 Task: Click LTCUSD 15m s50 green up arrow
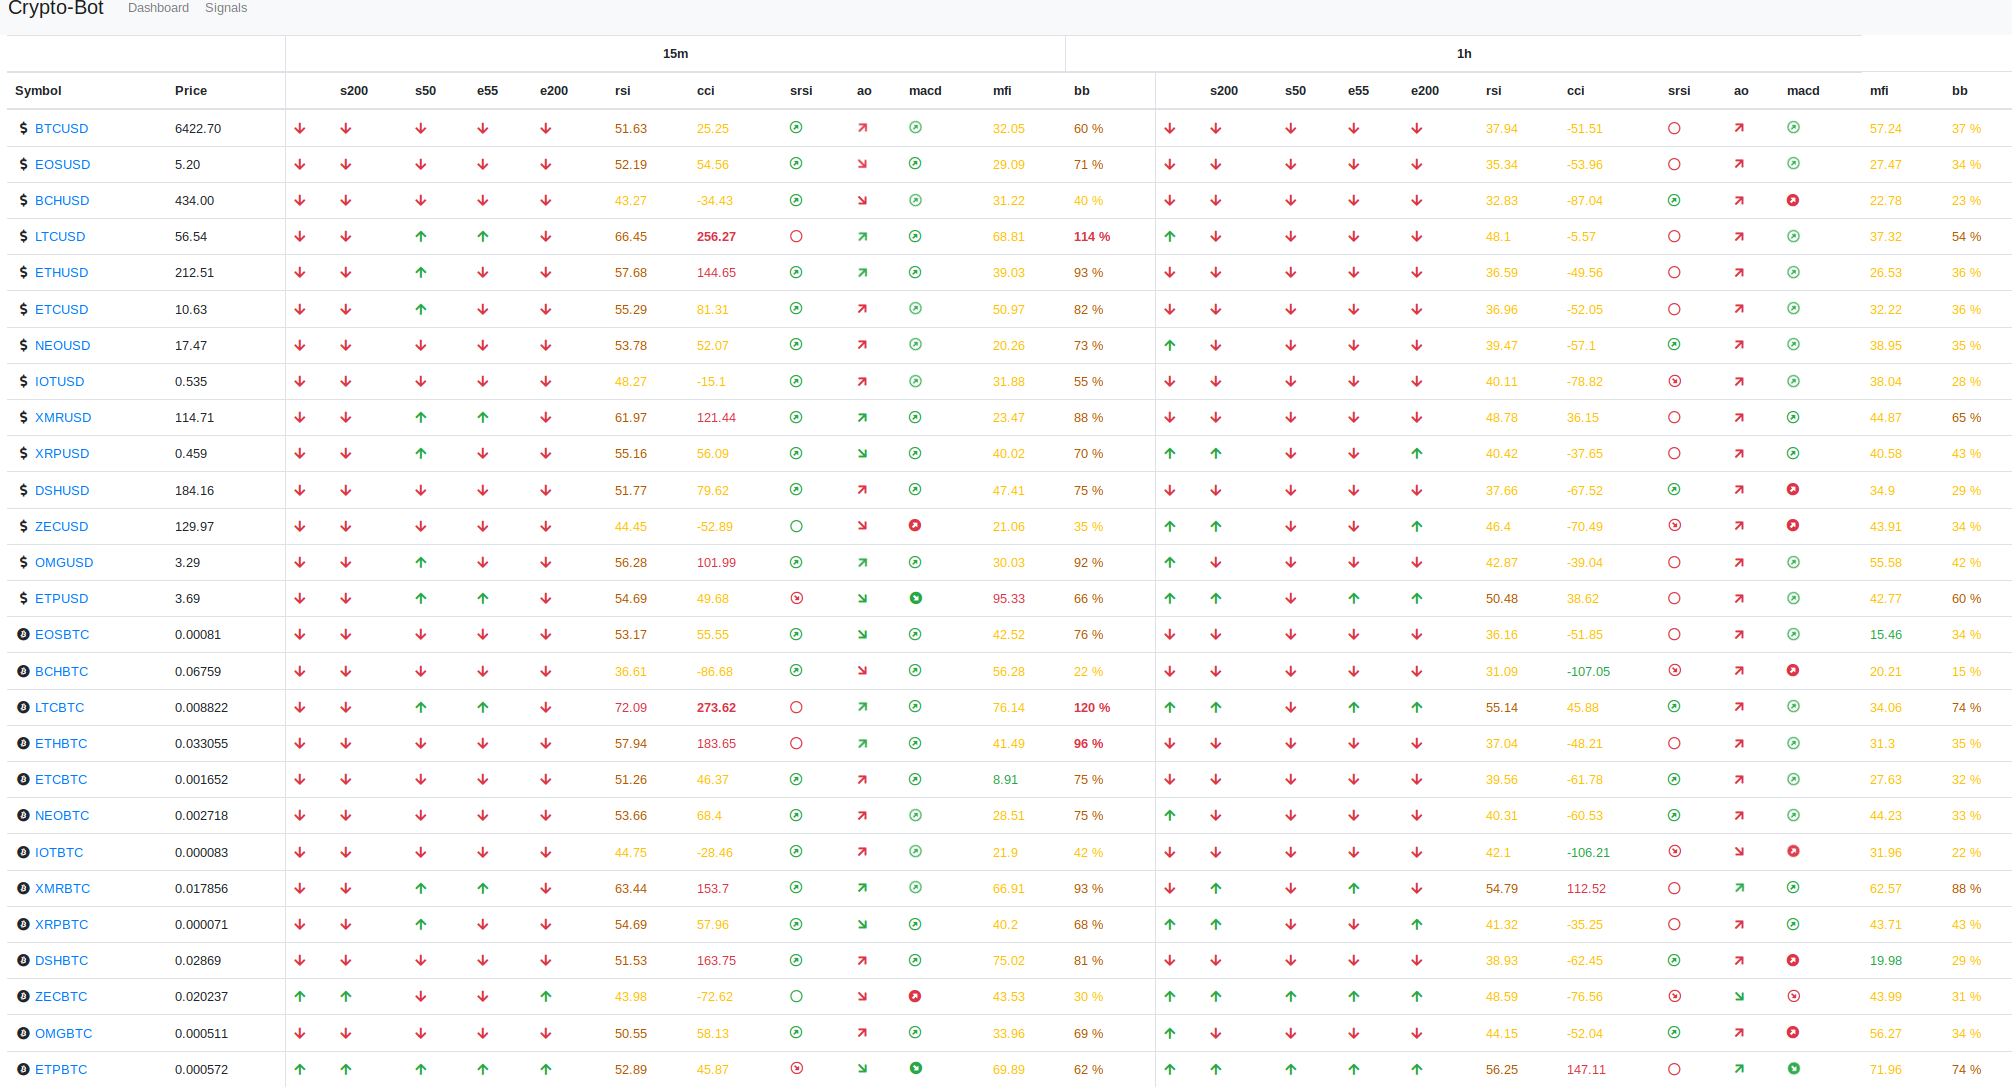[421, 237]
